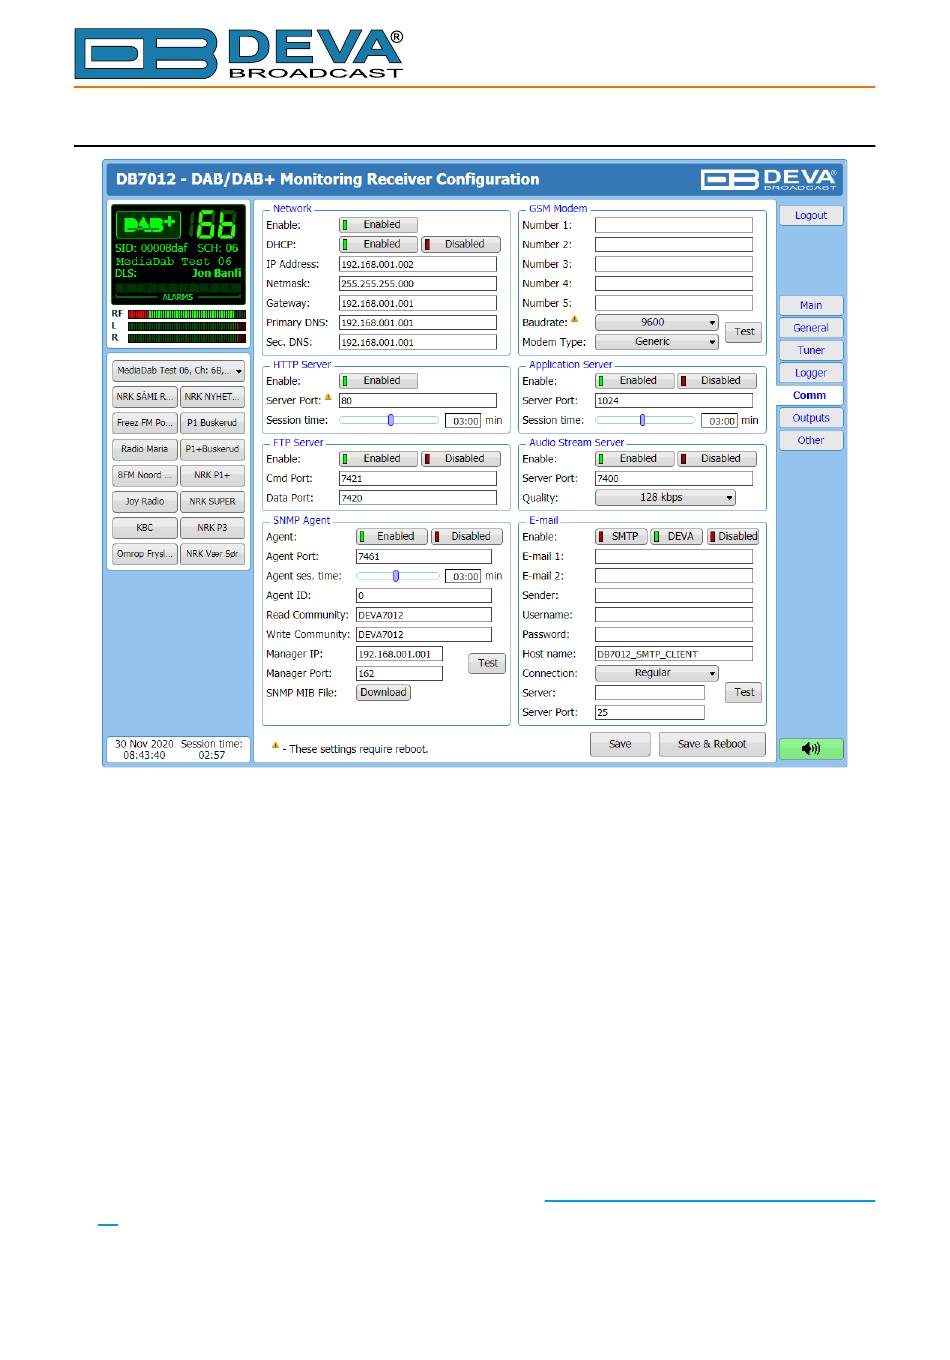950x1360 pixels.
Task: Select Radio Maria station preset
Action: click(x=144, y=450)
